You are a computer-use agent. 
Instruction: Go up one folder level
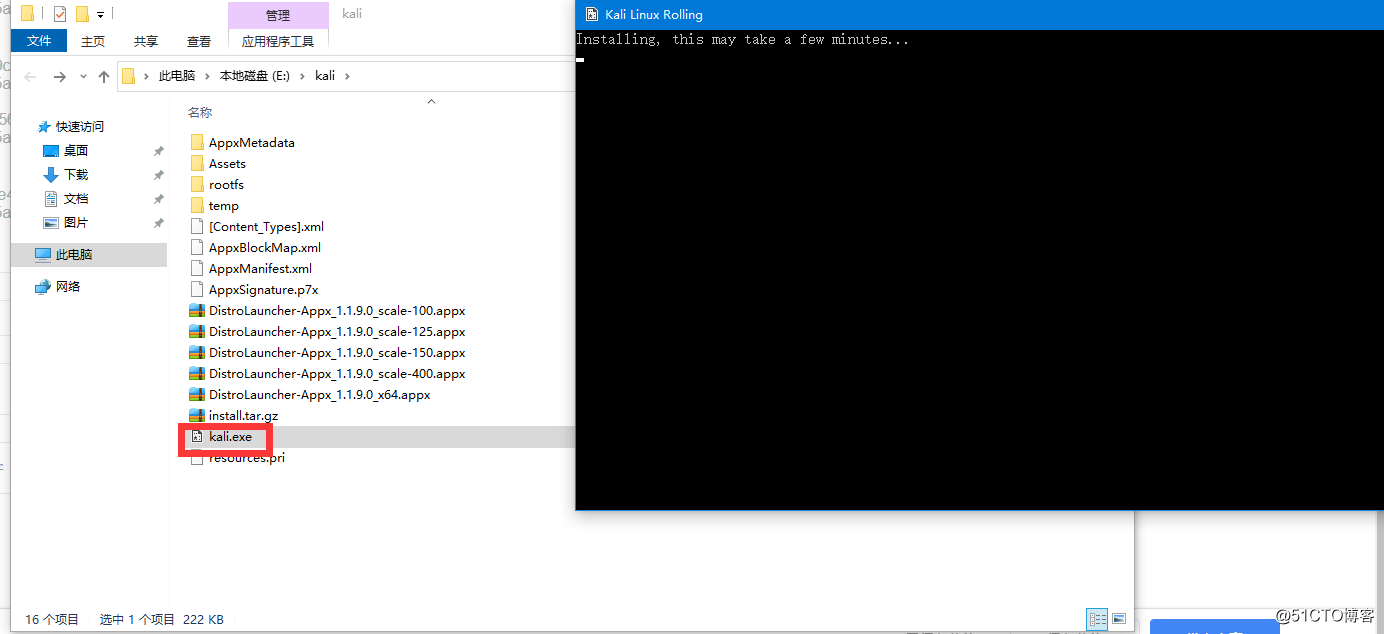[104, 77]
